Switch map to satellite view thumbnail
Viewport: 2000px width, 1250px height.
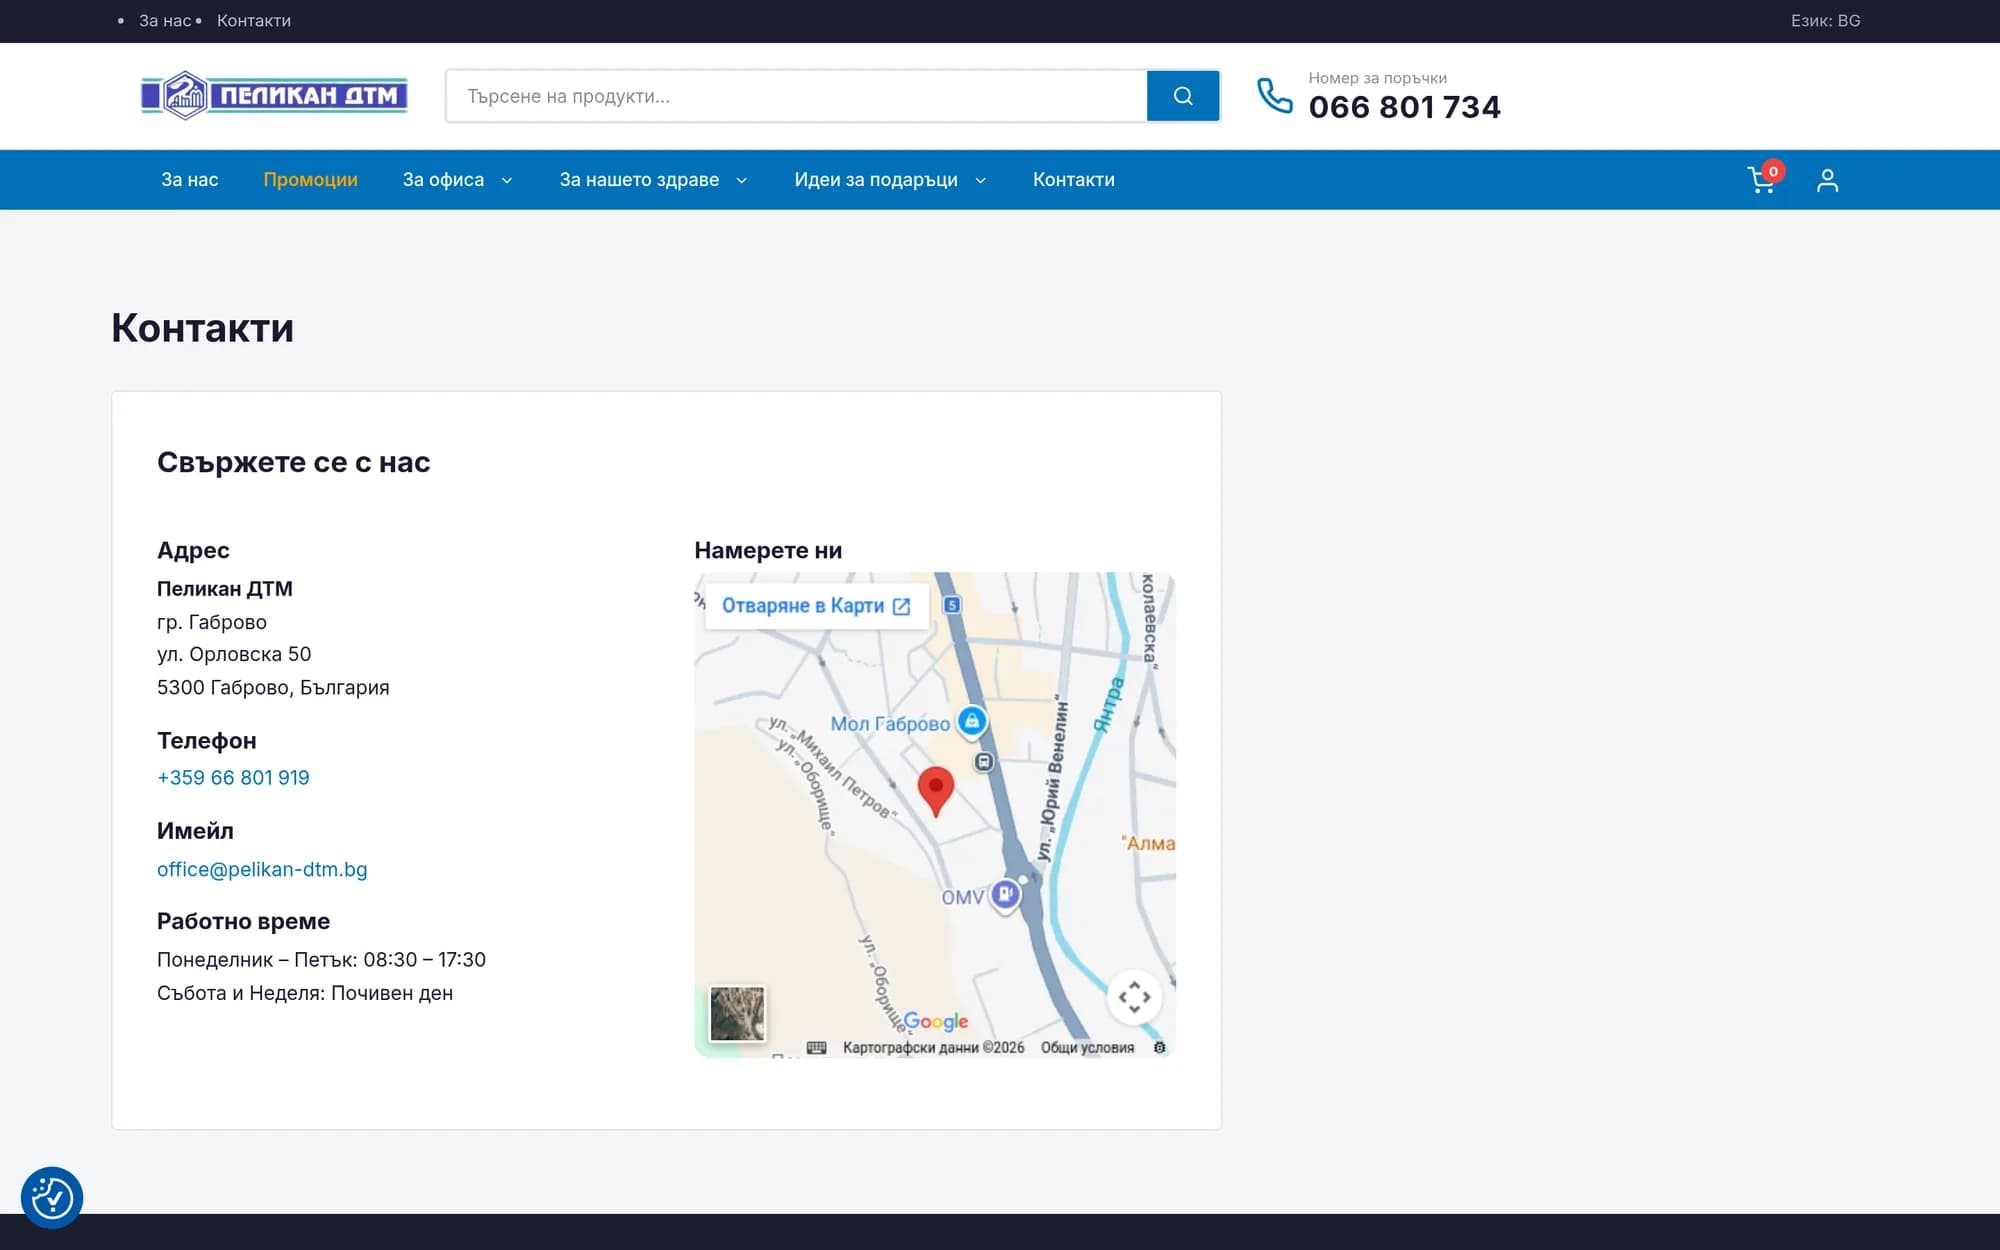(737, 1013)
